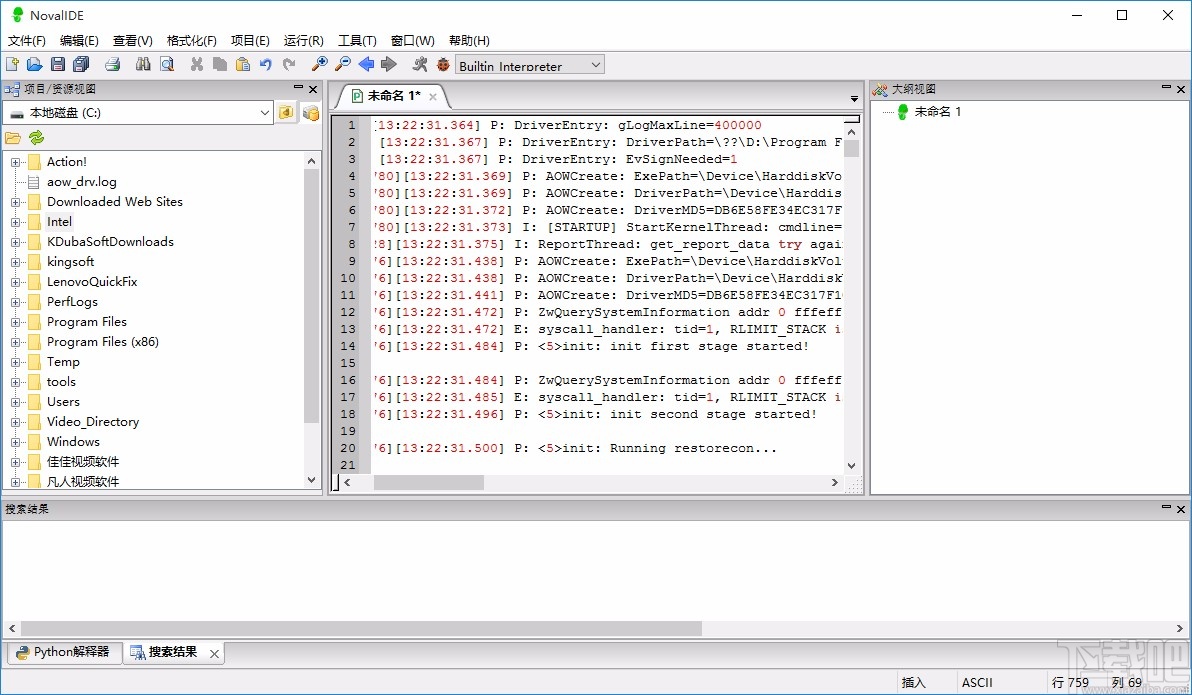Open the 格式化(F) menu
The width and height of the screenshot is (1192, 695).
[192, 40]
